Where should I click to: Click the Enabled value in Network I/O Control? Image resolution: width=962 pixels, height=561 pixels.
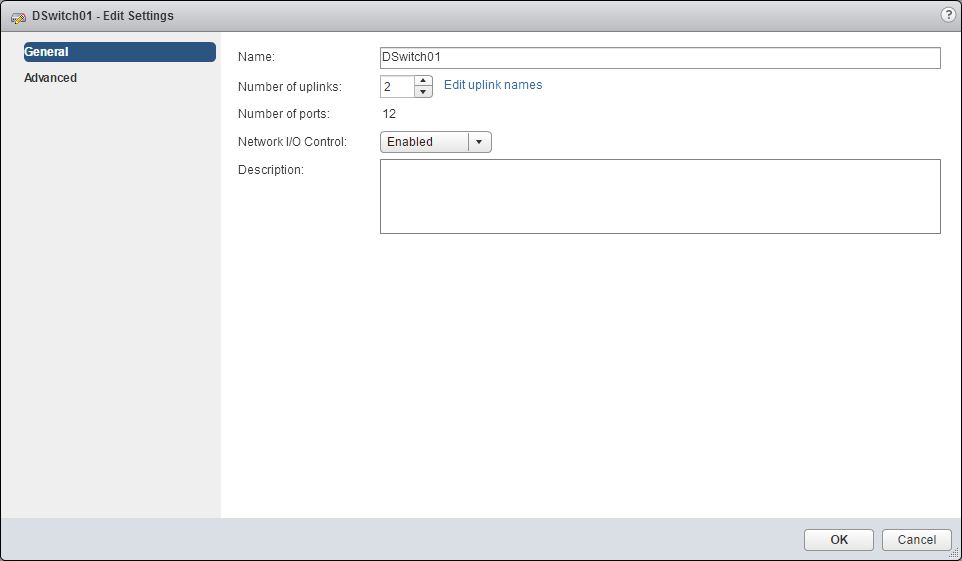click(424, 142)
